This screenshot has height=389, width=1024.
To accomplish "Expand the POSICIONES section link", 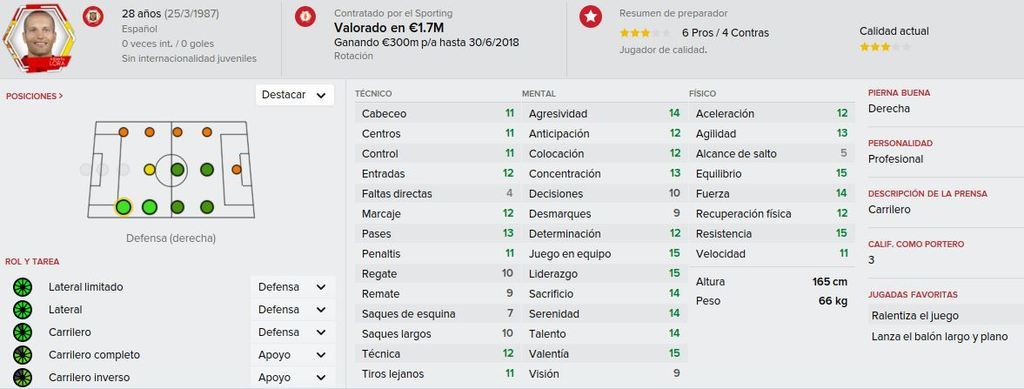I will click(x=35, y=96).
